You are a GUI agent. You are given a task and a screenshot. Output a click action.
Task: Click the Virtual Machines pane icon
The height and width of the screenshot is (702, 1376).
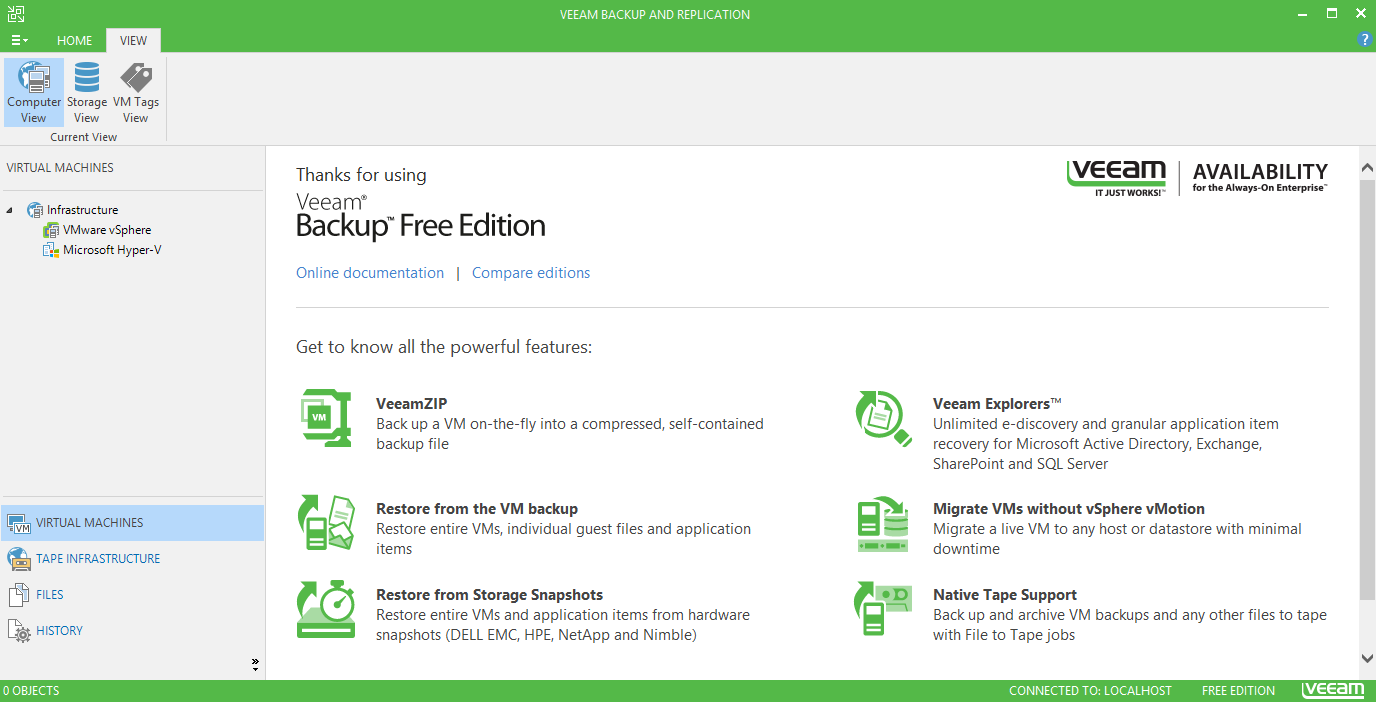tap(19, 523)
